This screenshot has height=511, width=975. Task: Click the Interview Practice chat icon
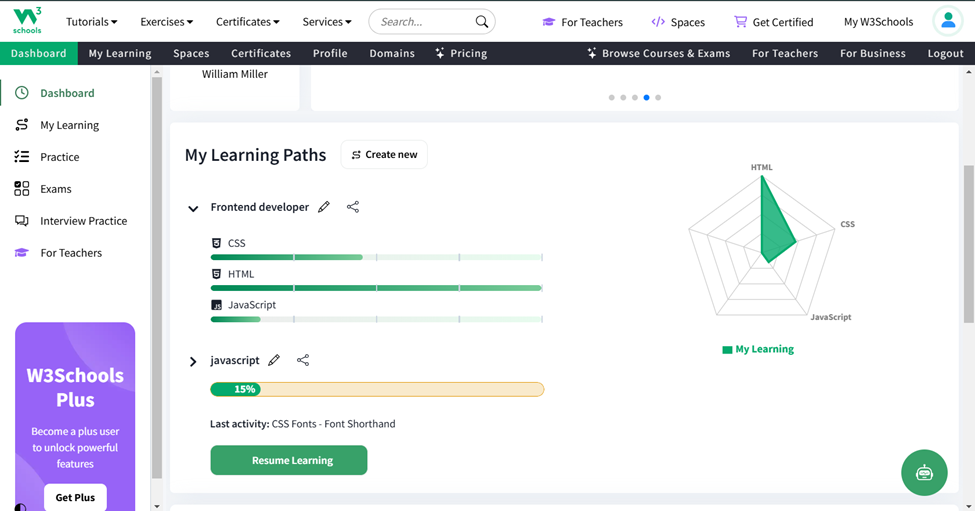coord(22,221)
